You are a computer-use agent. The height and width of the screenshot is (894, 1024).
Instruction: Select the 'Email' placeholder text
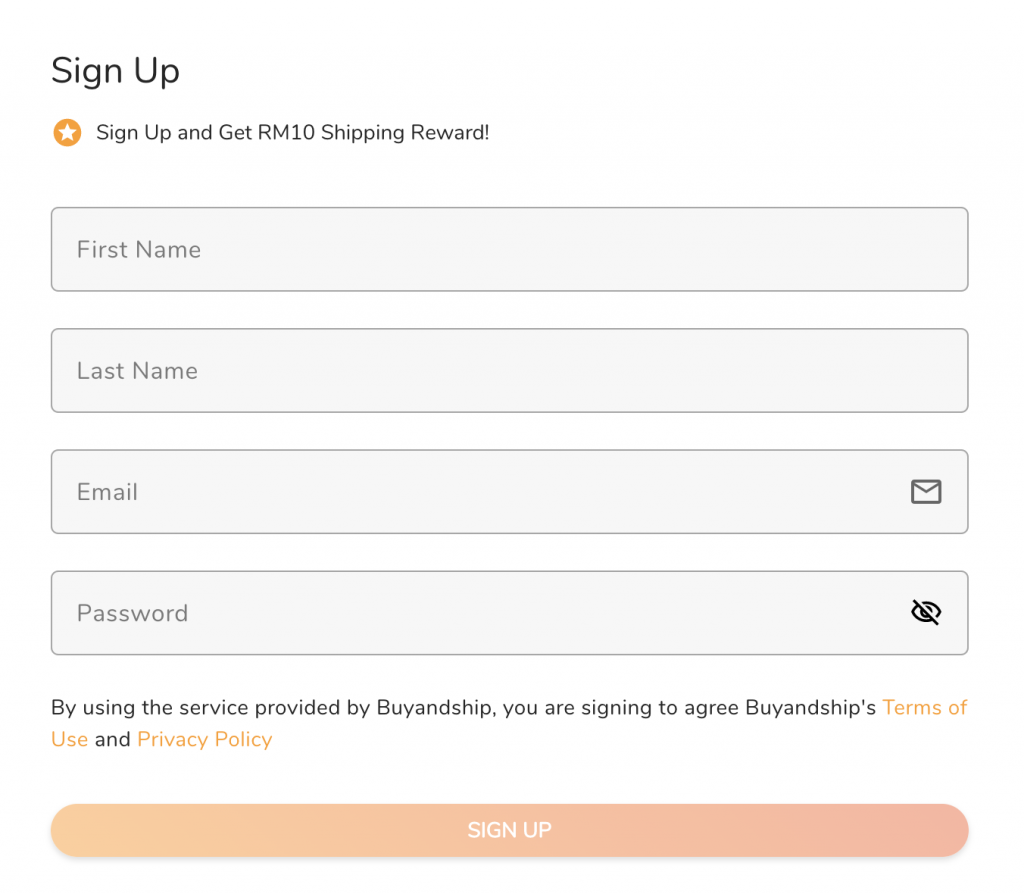click(107, 491)
